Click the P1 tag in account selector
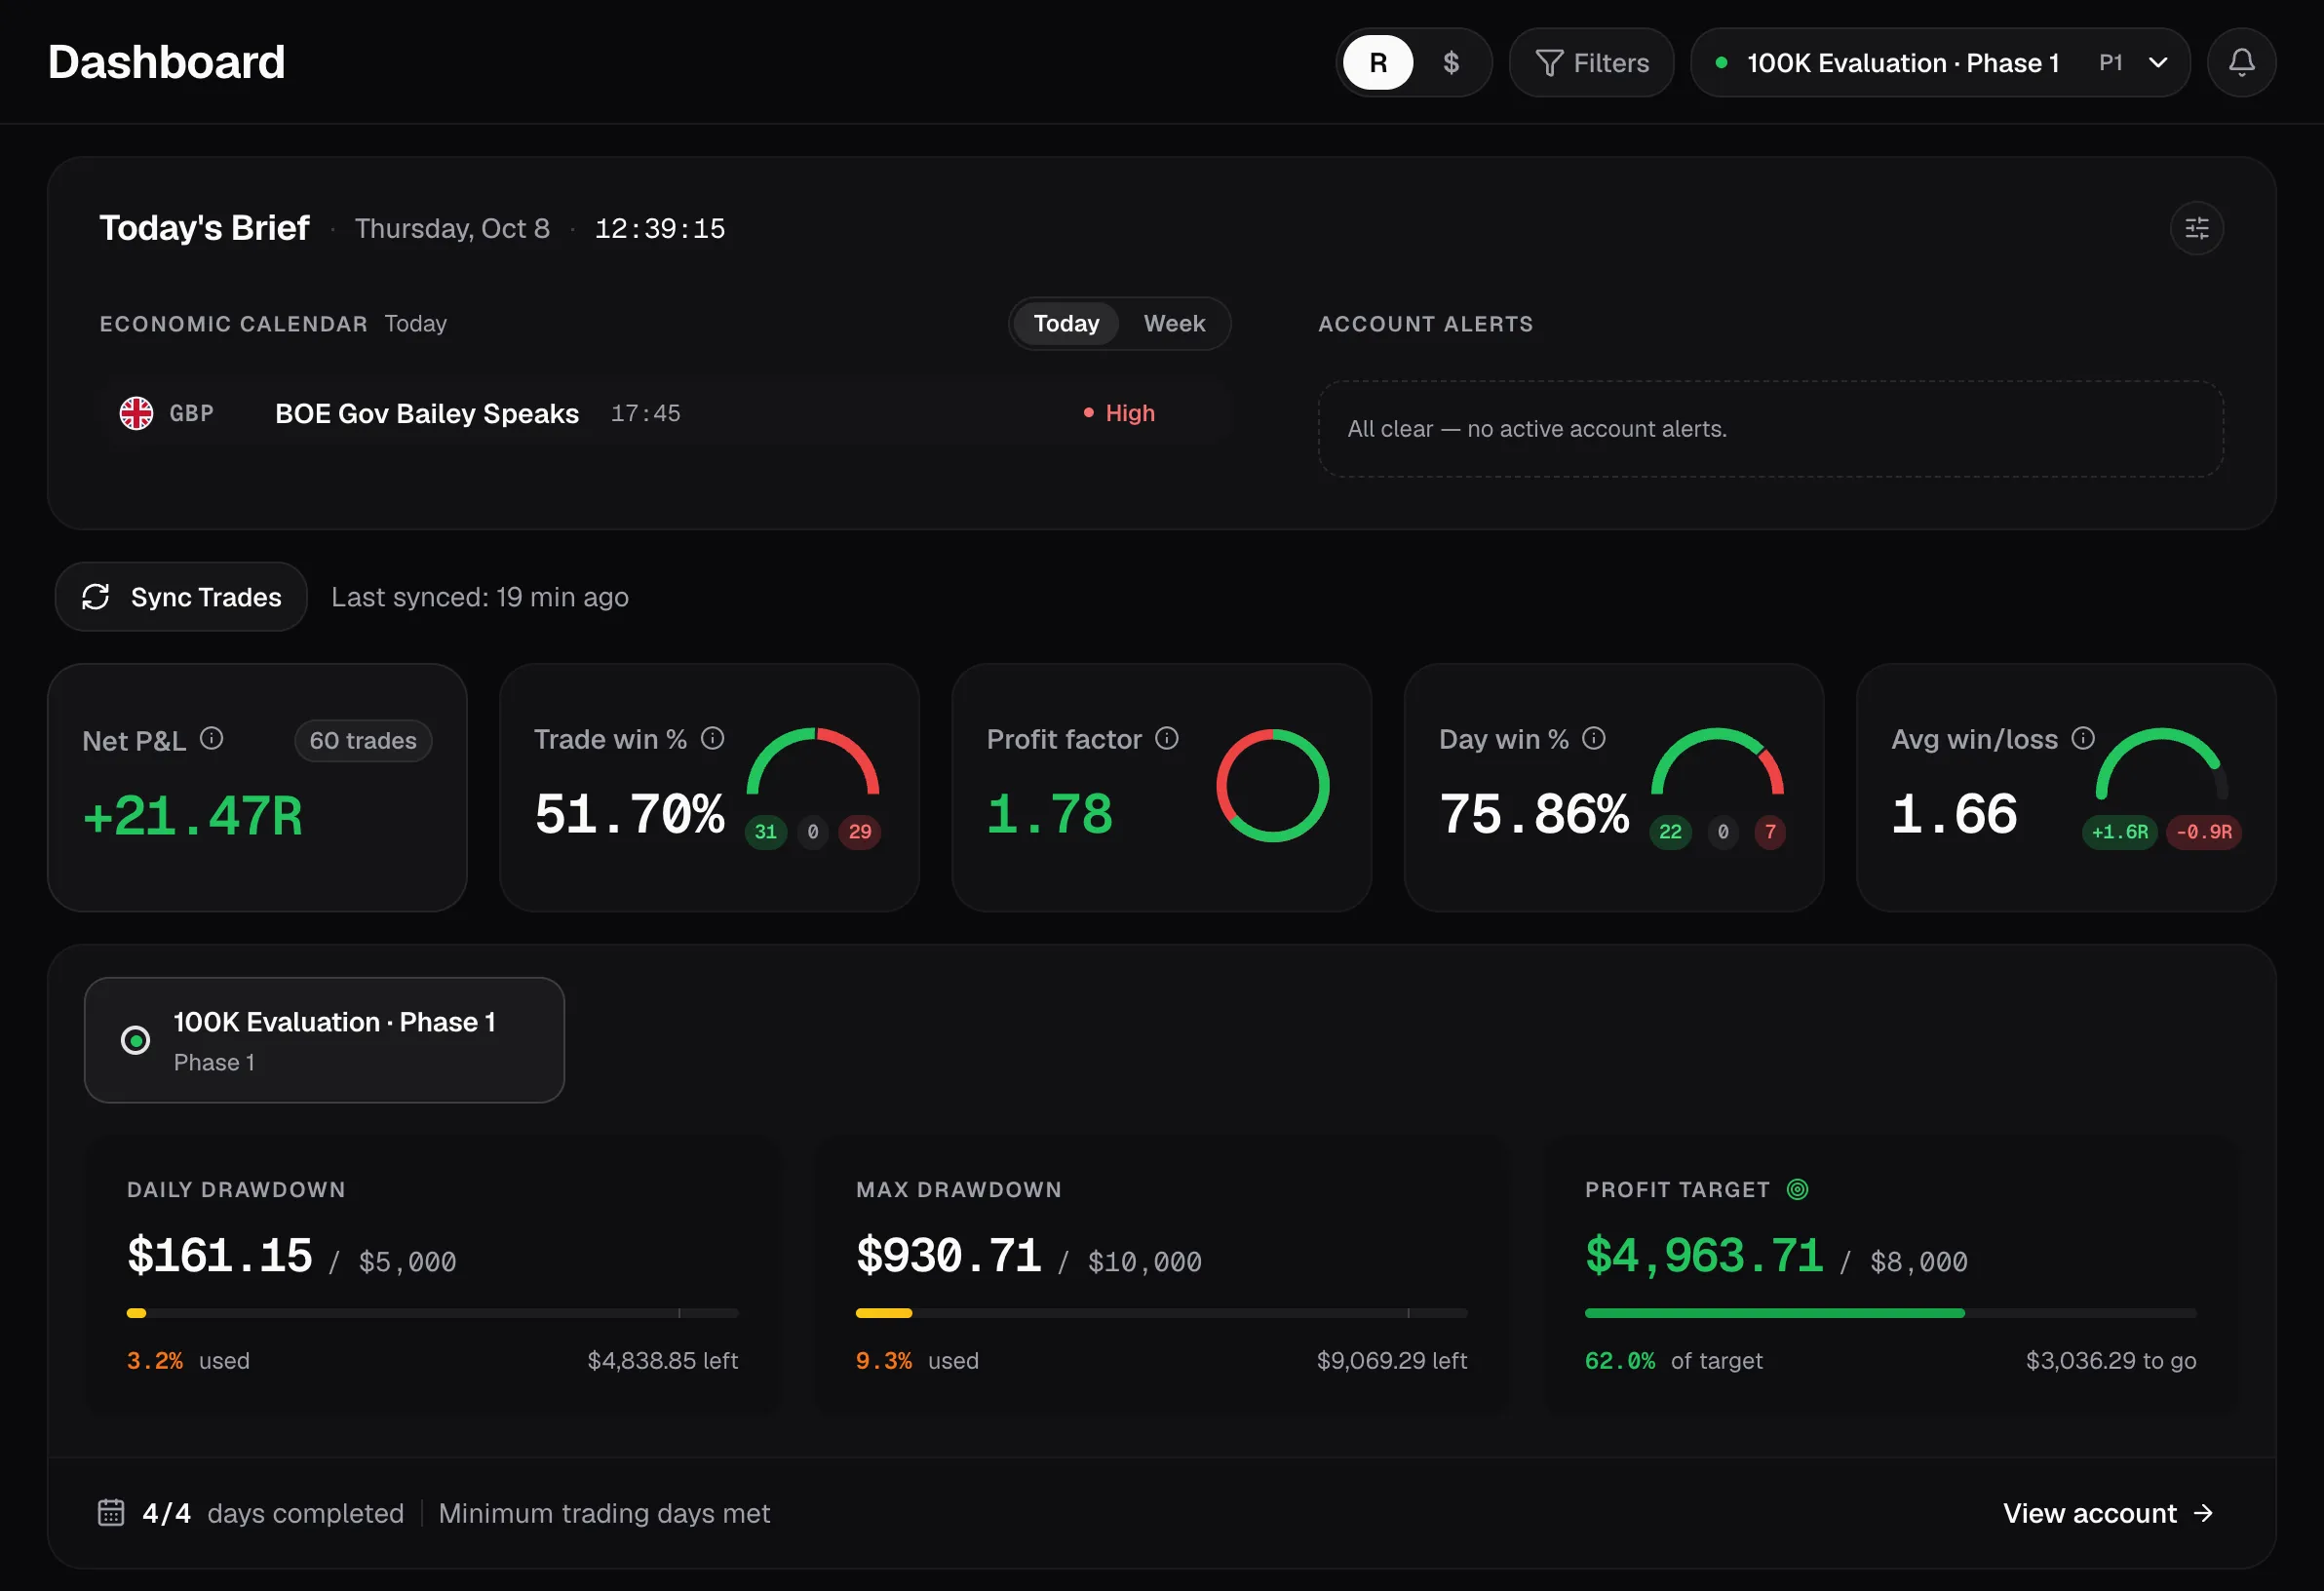 click(x=2110, y=63)
